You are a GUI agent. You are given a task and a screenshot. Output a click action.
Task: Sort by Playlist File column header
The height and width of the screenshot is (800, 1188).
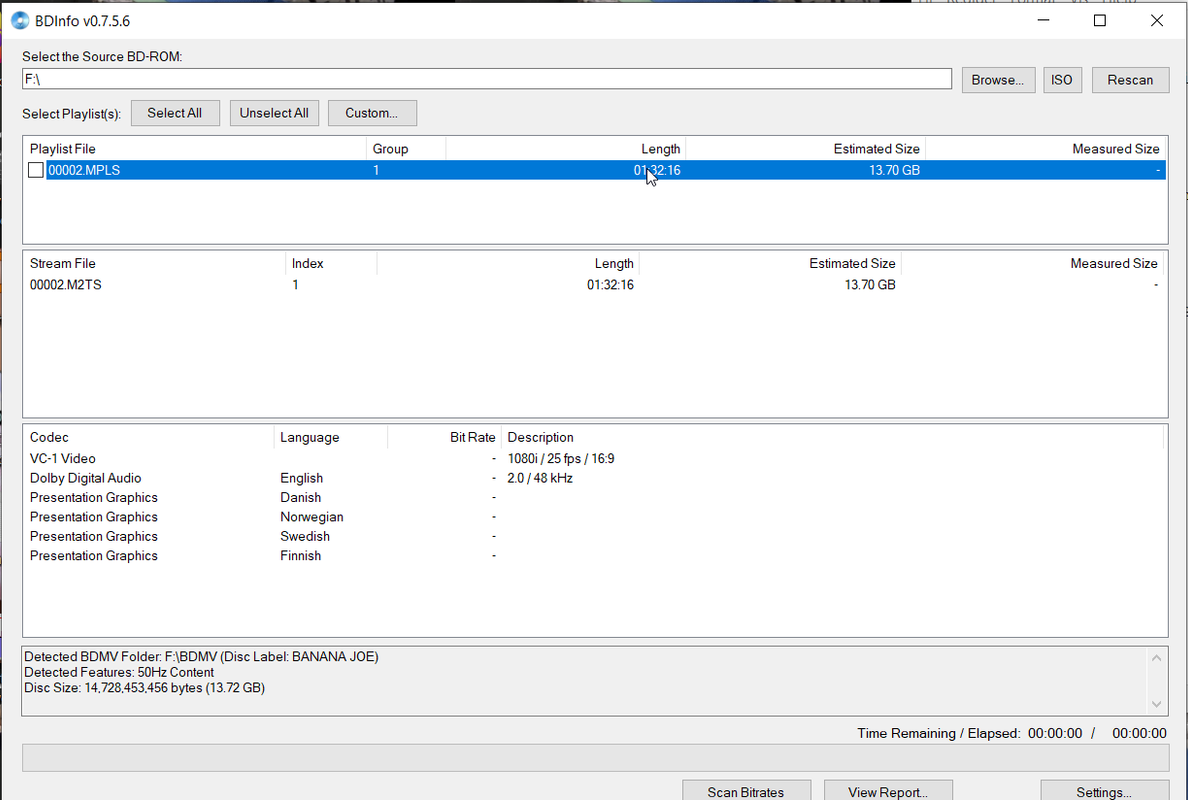point(195,148)
